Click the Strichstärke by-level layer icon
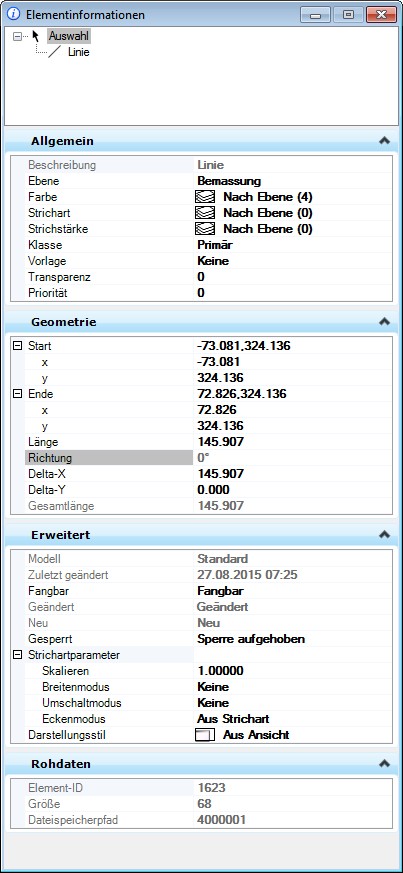 click(205, 229)
